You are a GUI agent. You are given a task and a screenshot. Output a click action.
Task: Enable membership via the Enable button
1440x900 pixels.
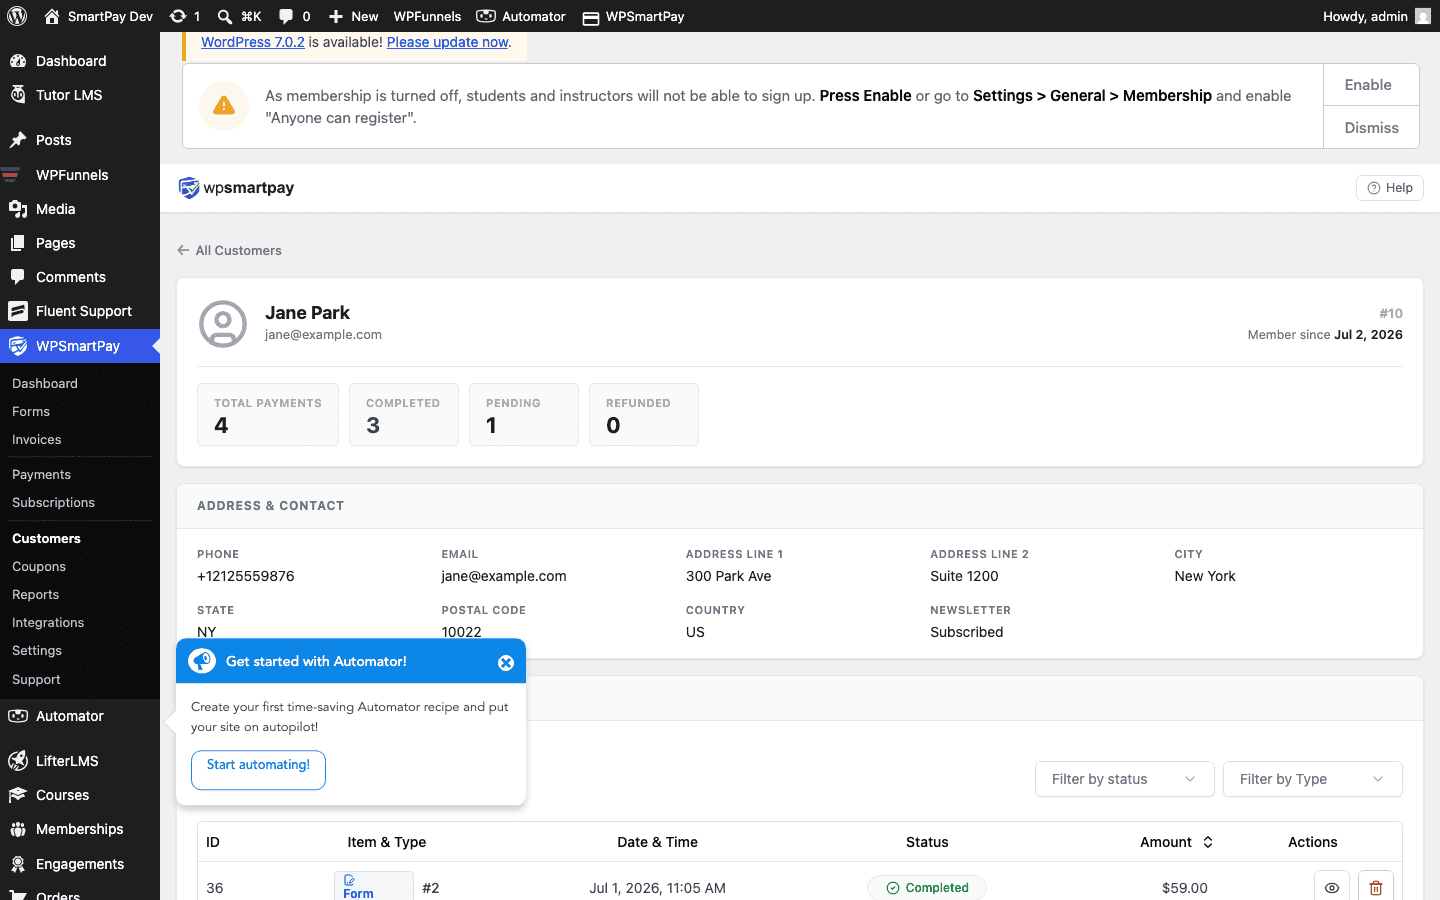[1370, 85]
